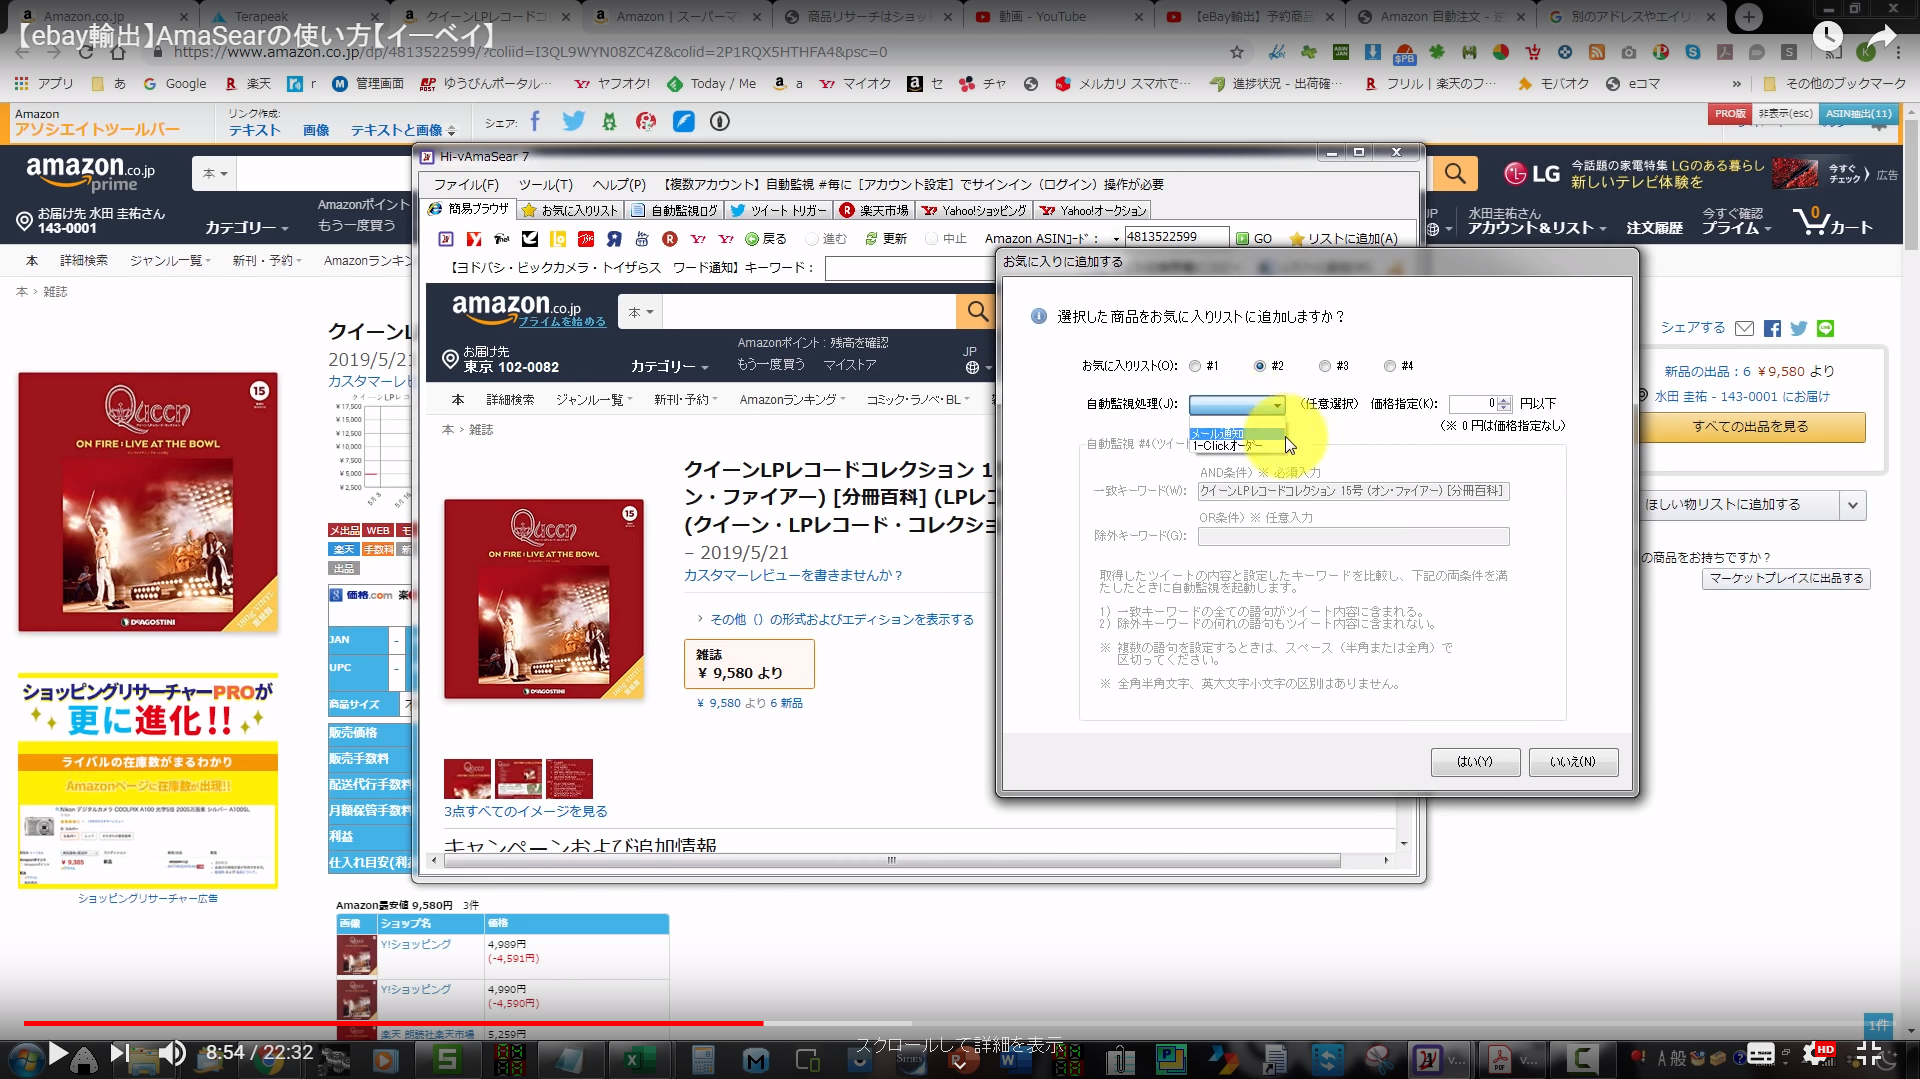
Task: Select favorites list radio #1
Action: (x=1195, y=366)
